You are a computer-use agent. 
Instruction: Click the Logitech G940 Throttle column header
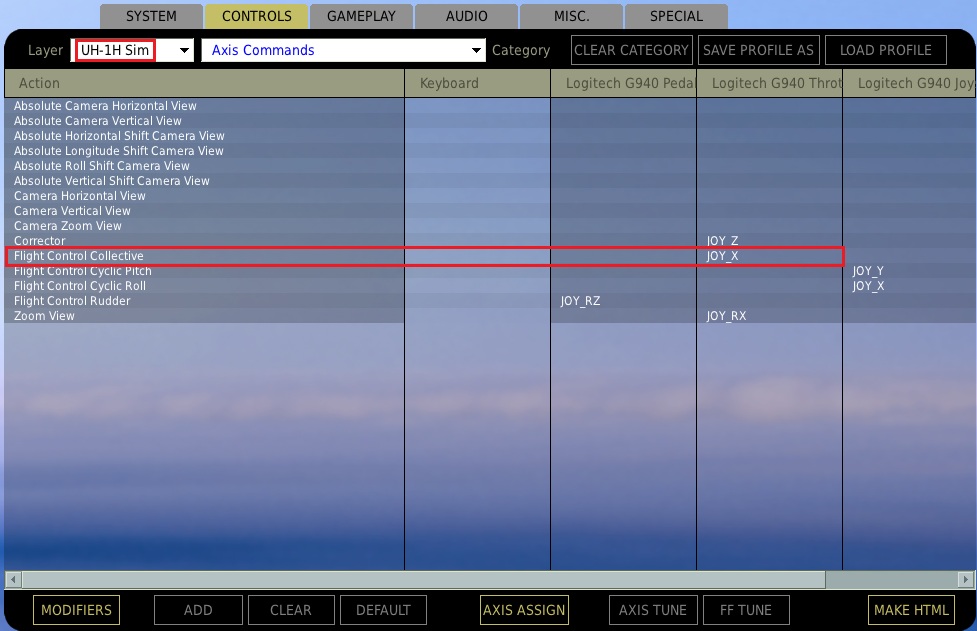point(770,83)
